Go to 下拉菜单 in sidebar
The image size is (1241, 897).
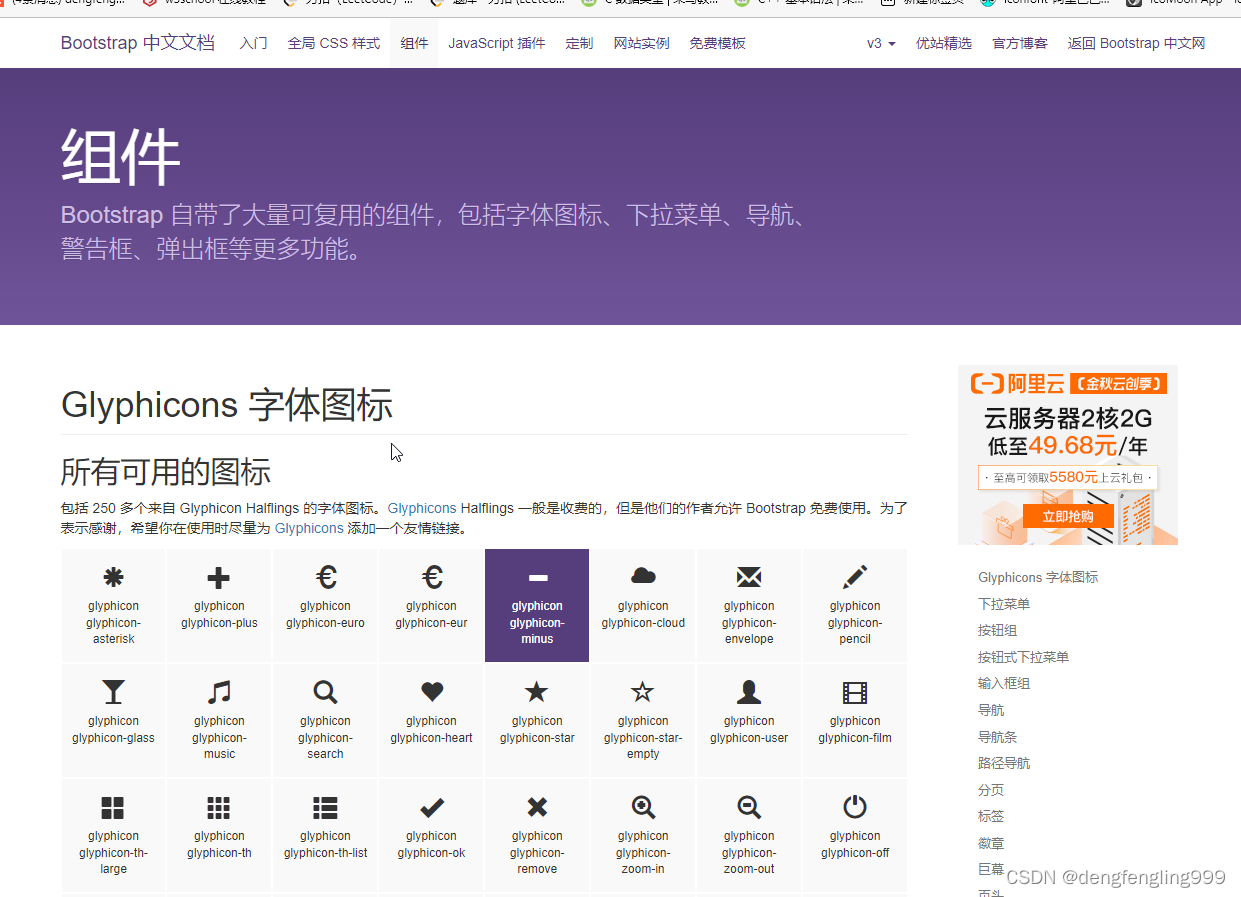(x=1004, y=604)
